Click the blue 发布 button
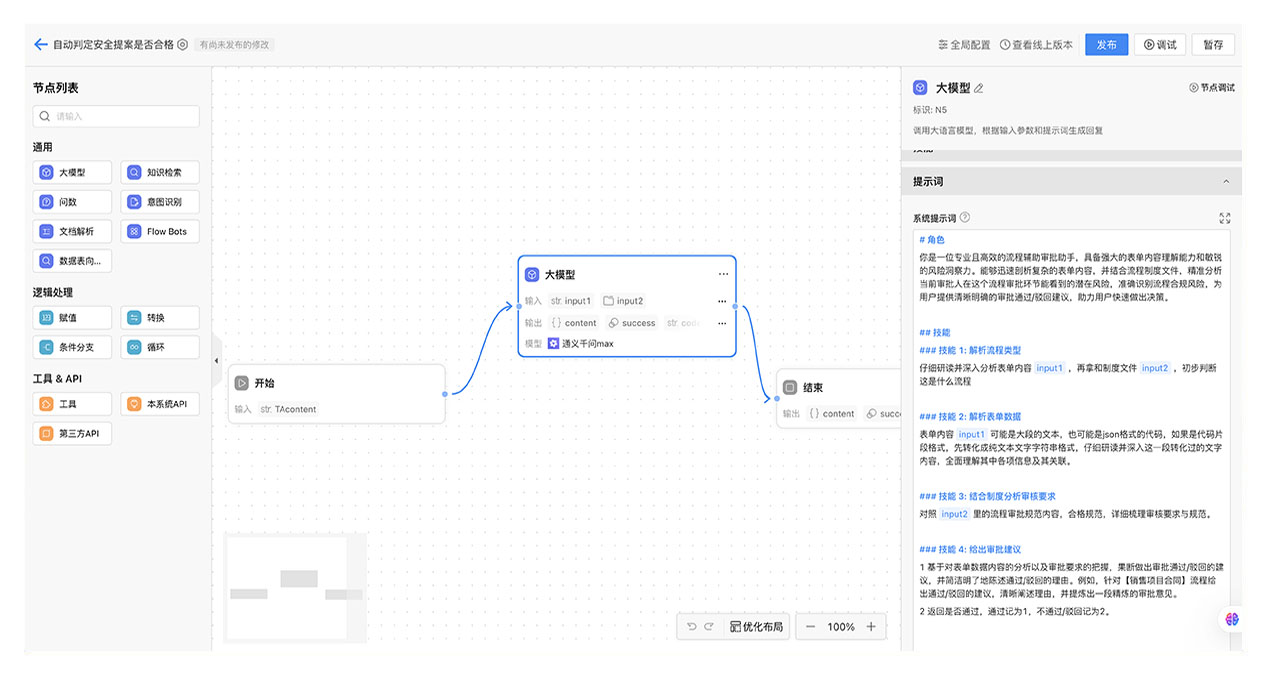Screen dimensions: 1274x676 click(1106, 45)
